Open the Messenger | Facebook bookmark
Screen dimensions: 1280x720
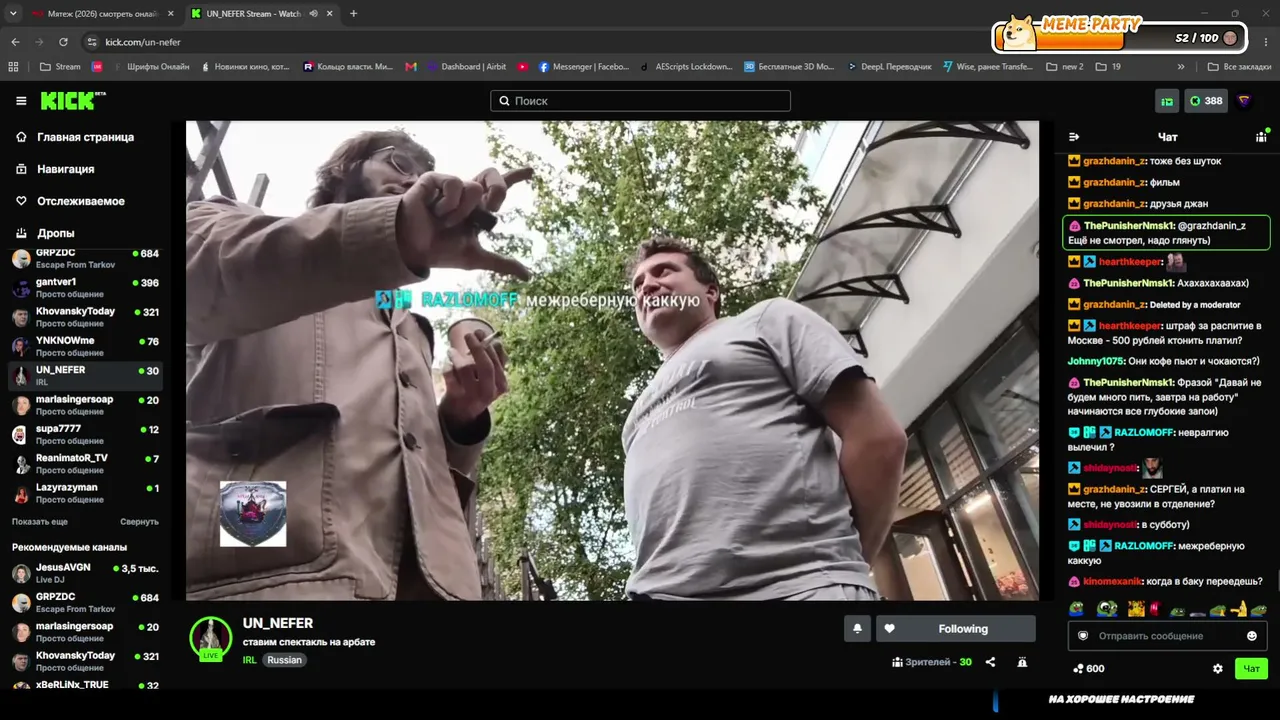coord(584,67)
